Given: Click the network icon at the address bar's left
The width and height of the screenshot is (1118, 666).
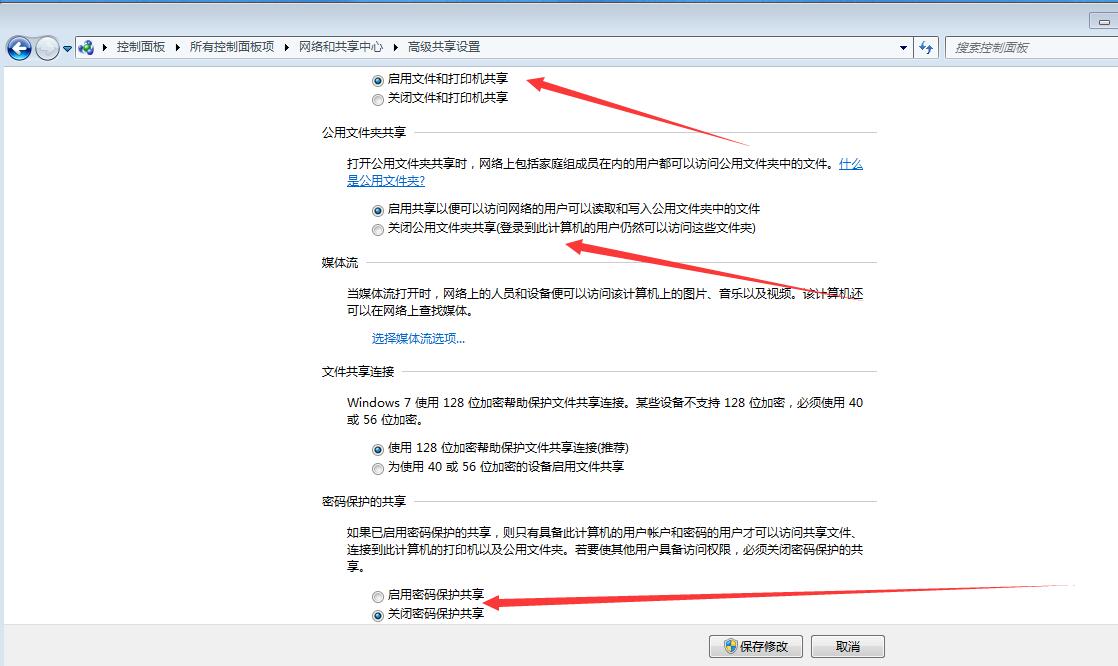Looking at the screenshot, I should pos(86,46).
